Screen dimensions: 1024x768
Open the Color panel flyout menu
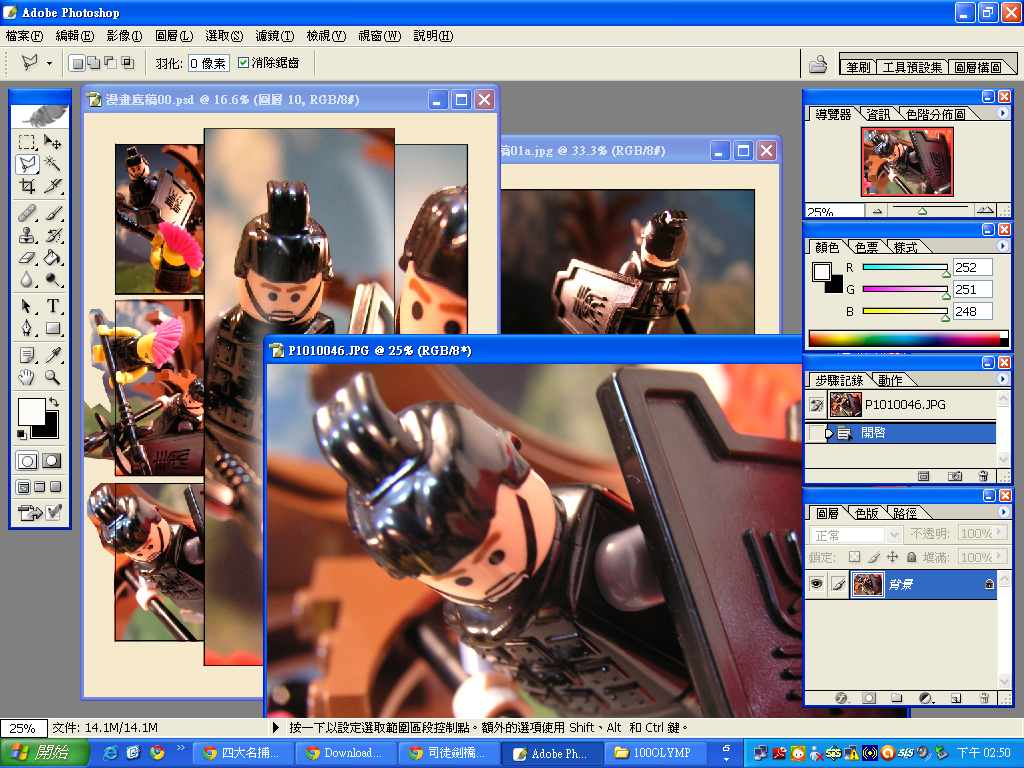pos(1002,246)
